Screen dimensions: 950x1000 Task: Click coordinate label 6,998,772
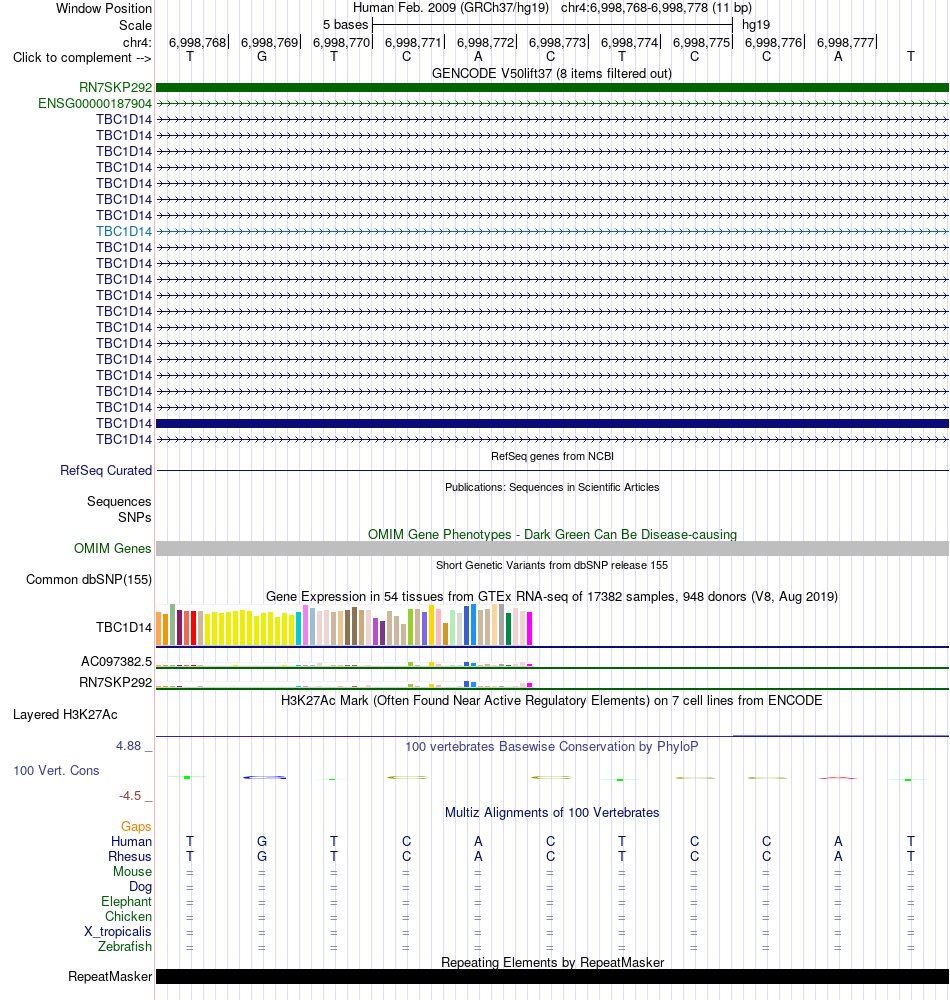(x=485, y=42)
